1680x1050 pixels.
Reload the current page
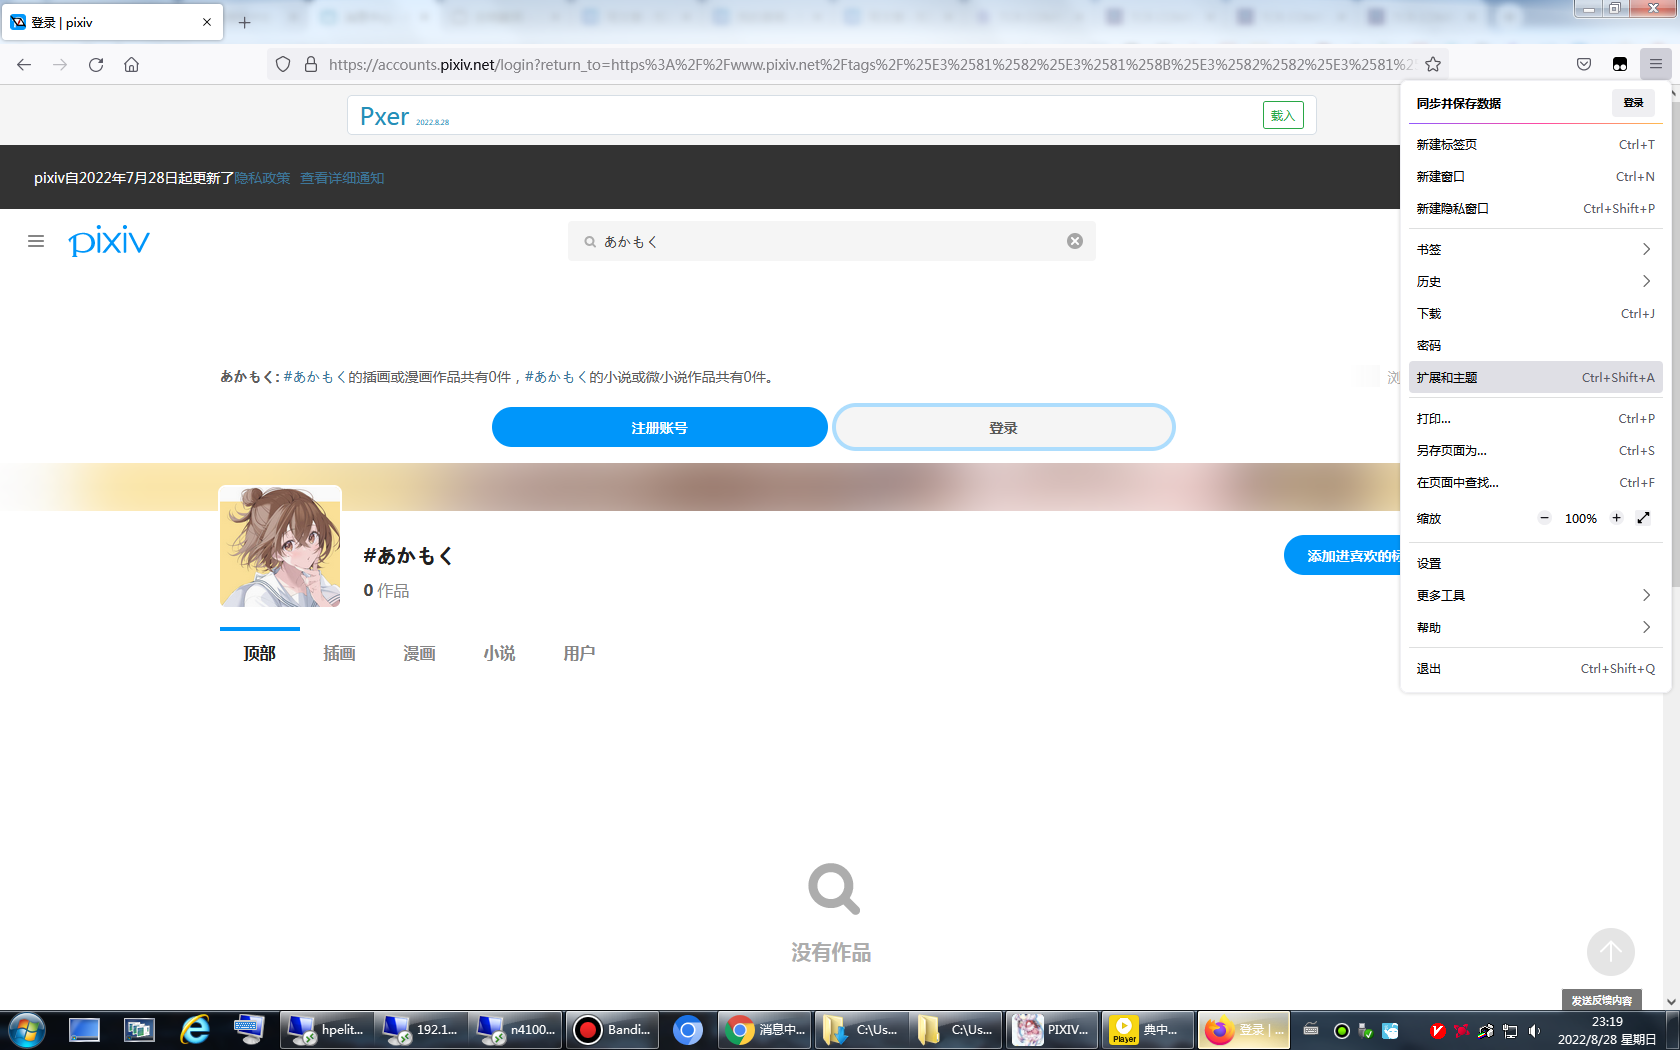pyautogui.click(x=96, y=64)
